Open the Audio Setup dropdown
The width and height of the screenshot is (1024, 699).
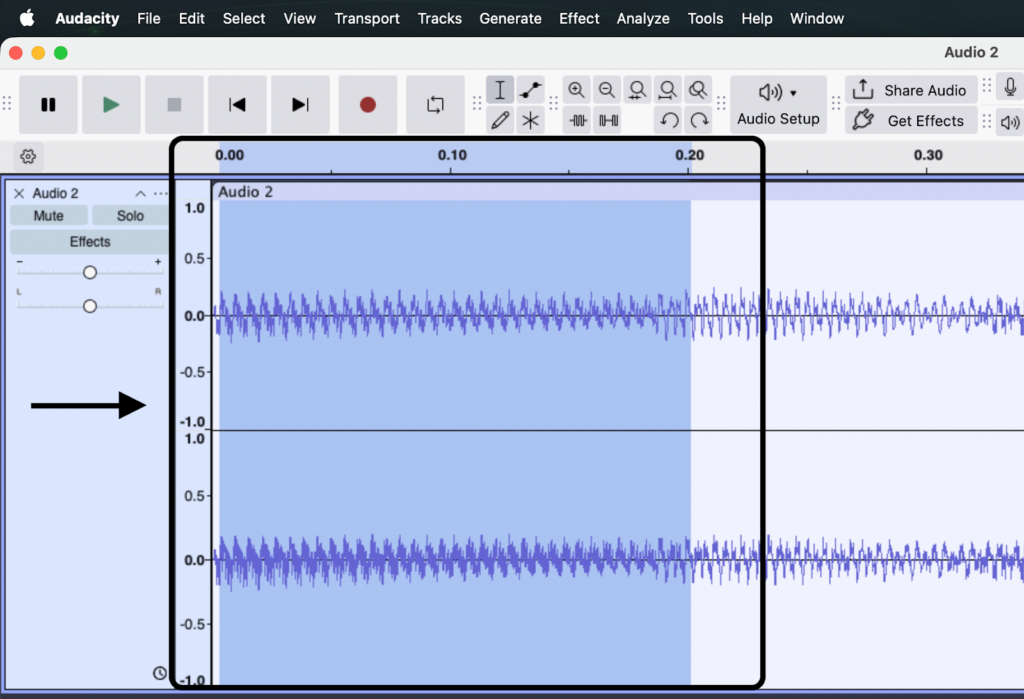(x=778, y=104)
